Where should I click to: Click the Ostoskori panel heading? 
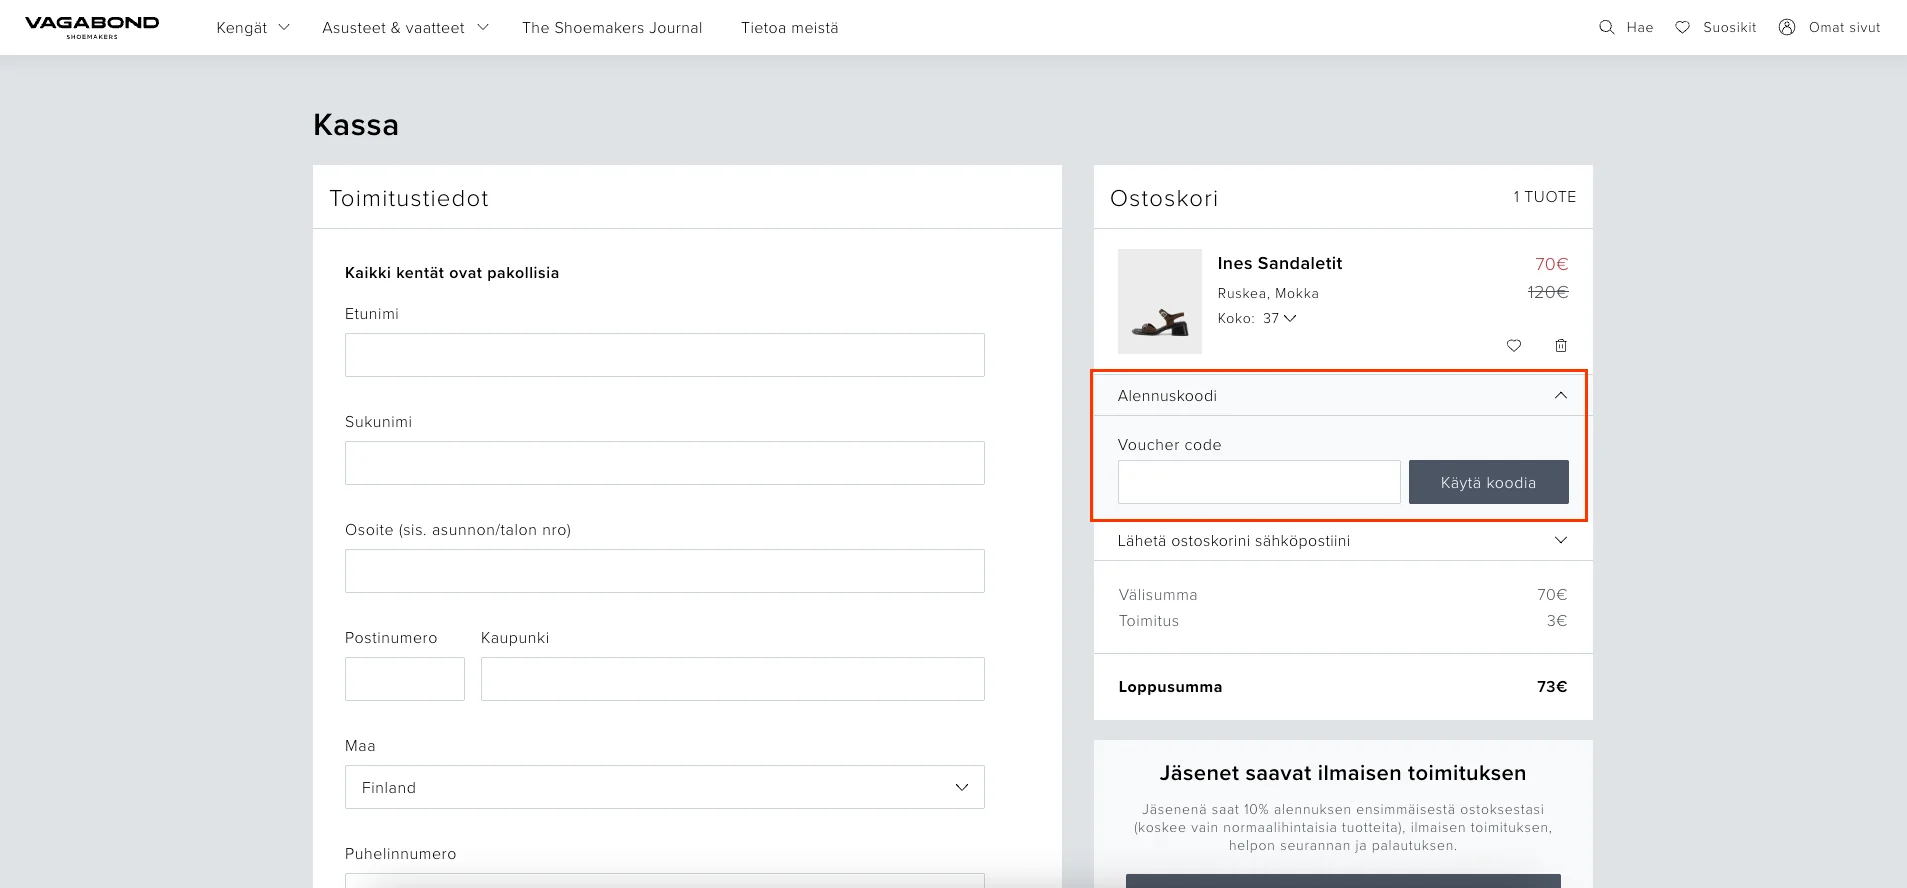pyautogui.click(x=1164, y=198)
